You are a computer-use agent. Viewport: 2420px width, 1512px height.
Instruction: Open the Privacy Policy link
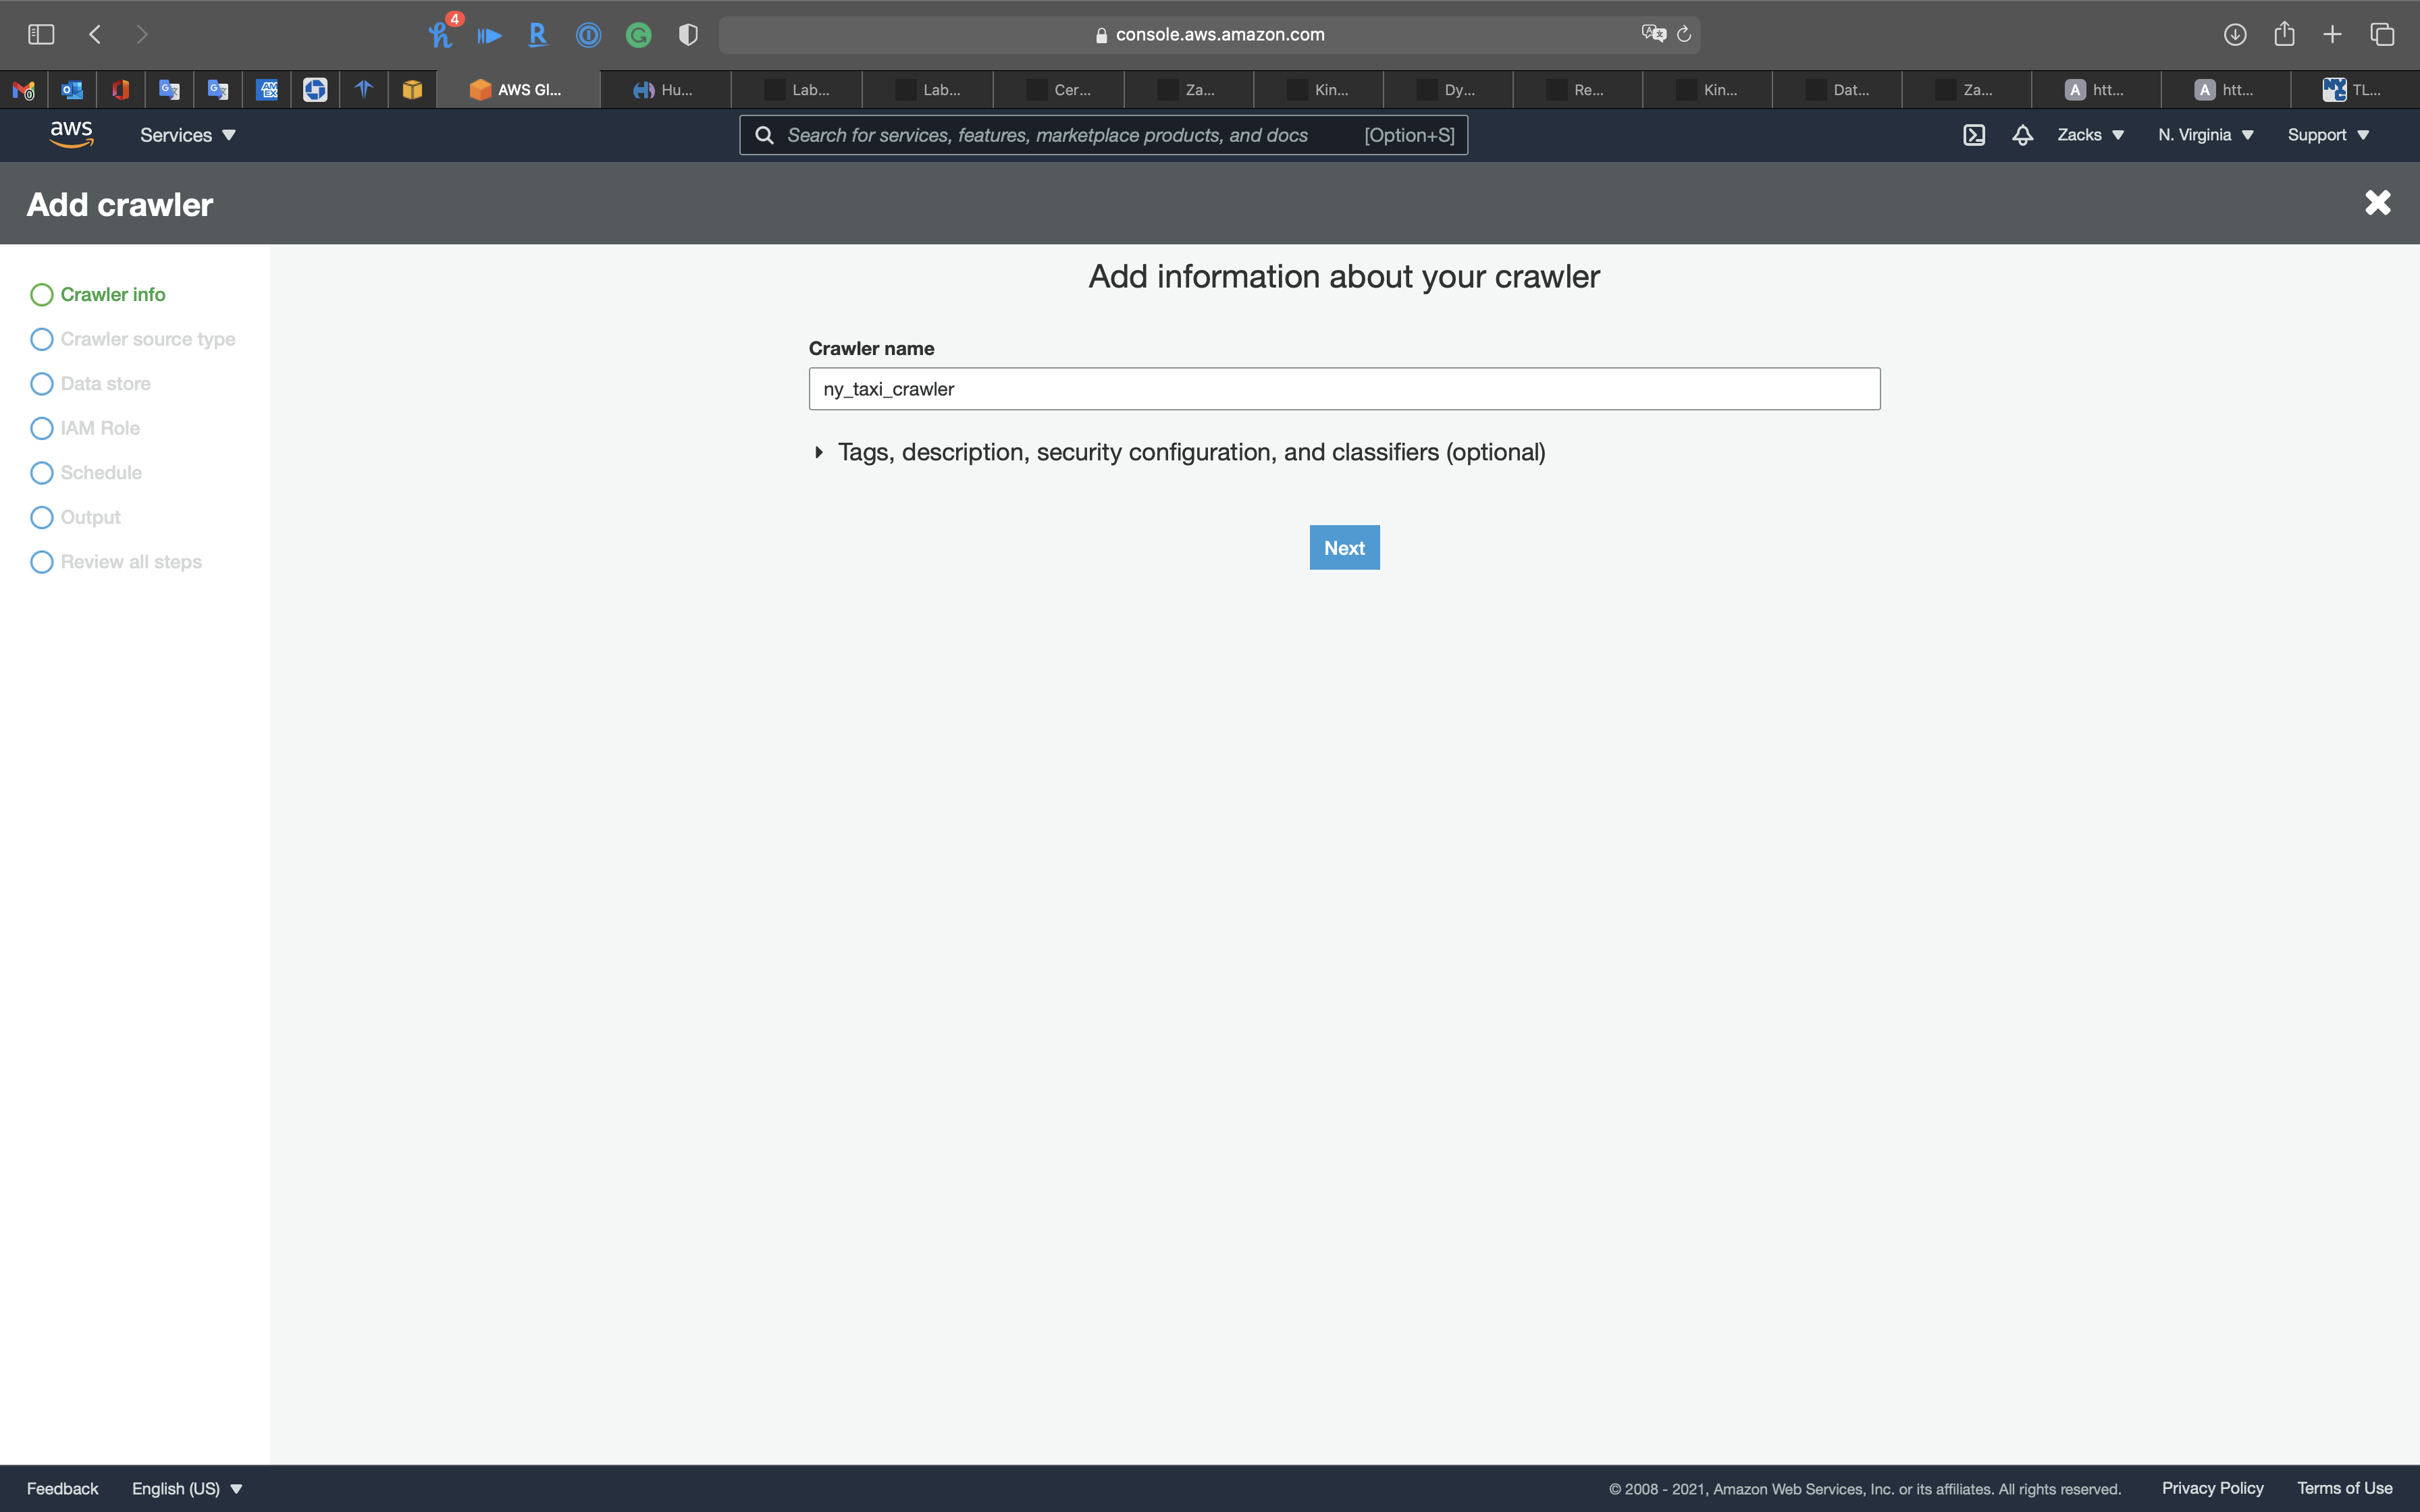click(2212, 1488)
